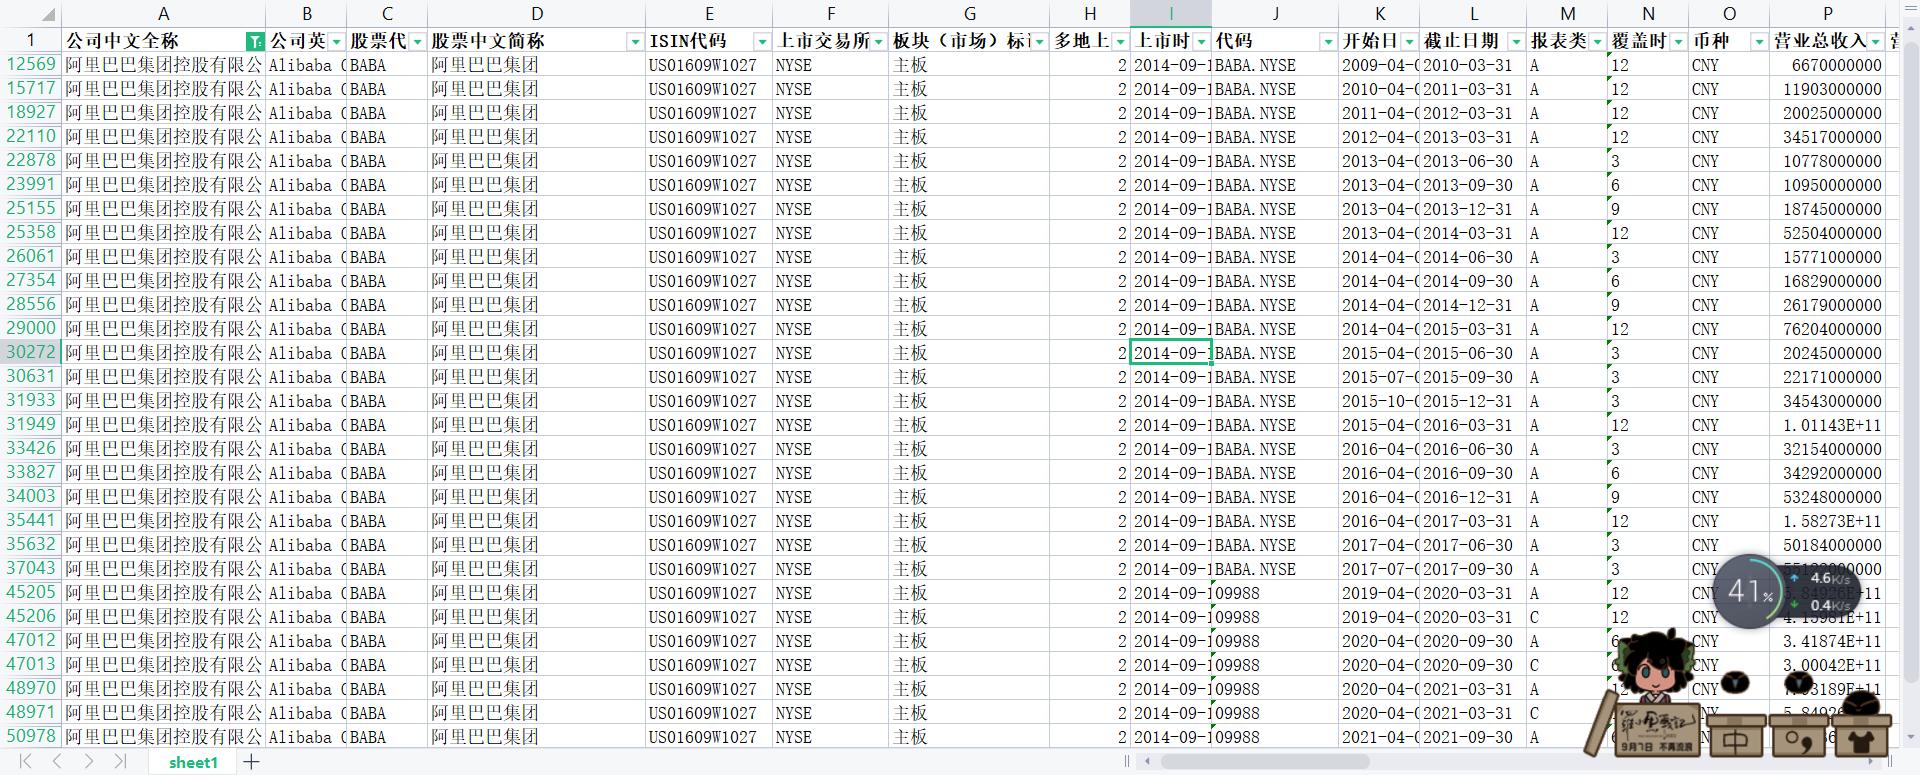Viewport: 1920px width, 775px height.
Task: Click revenue cell 76204000000
Action: (x=1828, y=329)
